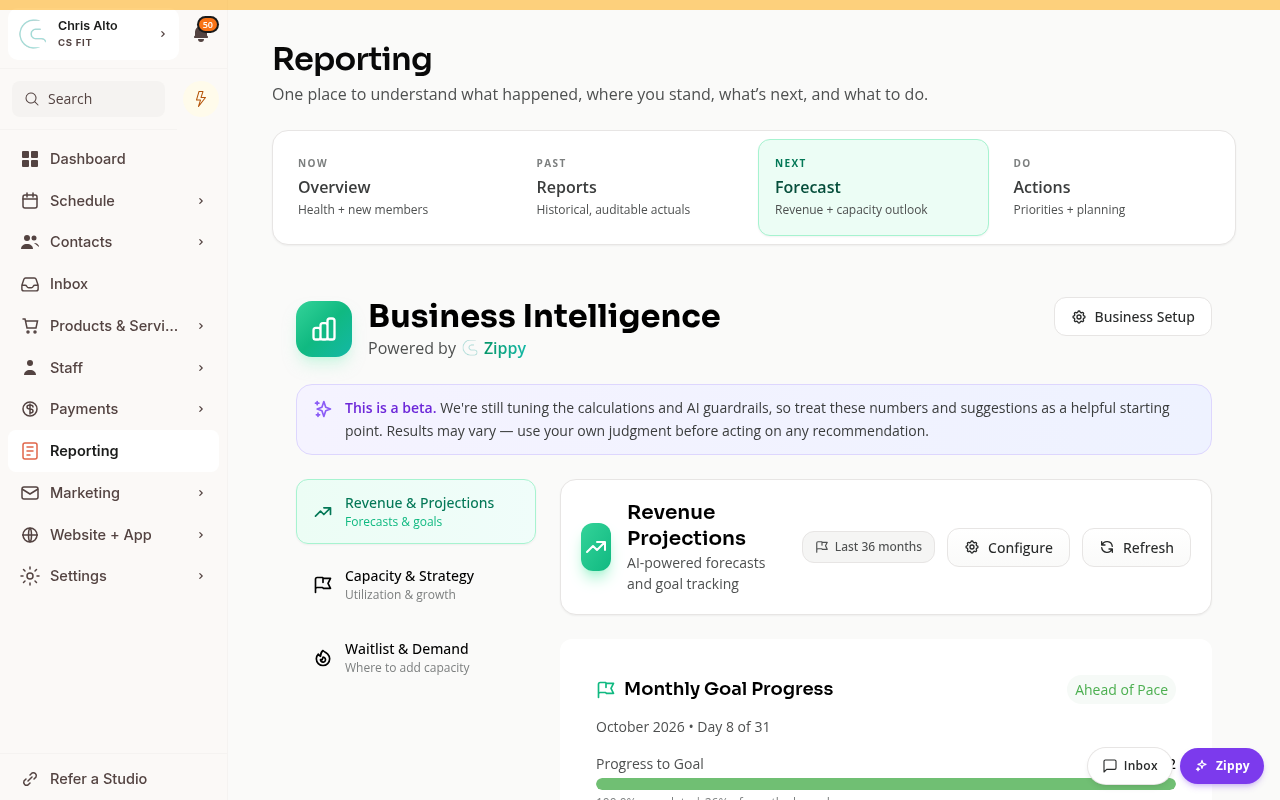Open the floating Inbox button
1280x800 pixels.
pos(1130,766)
